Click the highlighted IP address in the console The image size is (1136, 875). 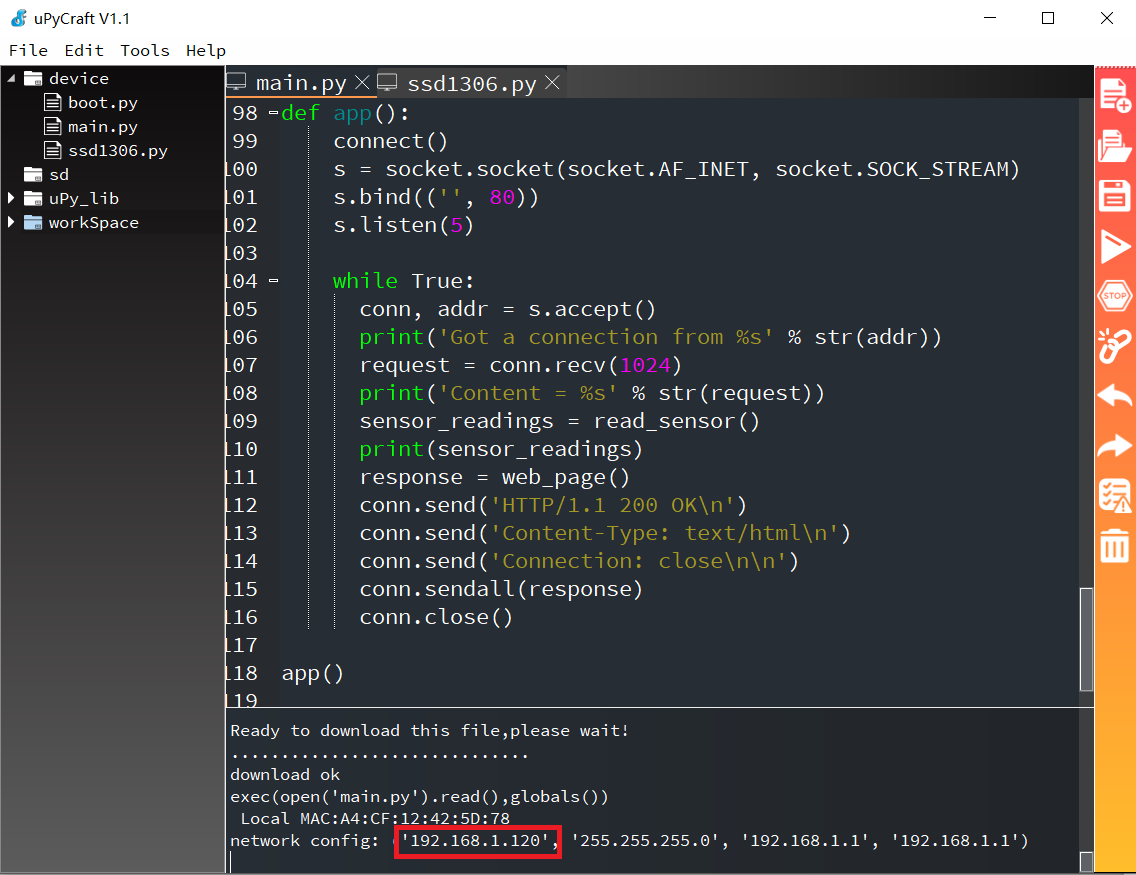point(477,841)
